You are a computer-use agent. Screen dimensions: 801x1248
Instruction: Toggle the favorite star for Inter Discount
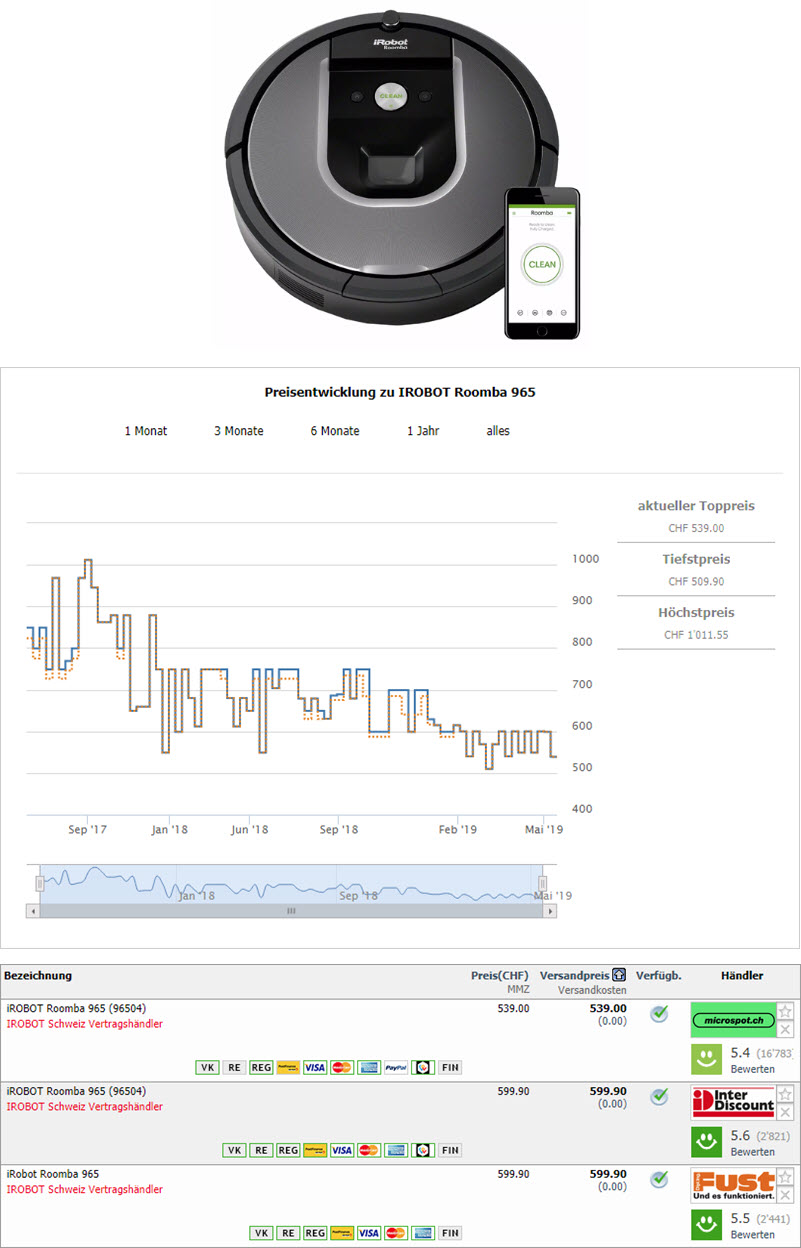point(785,1094)
